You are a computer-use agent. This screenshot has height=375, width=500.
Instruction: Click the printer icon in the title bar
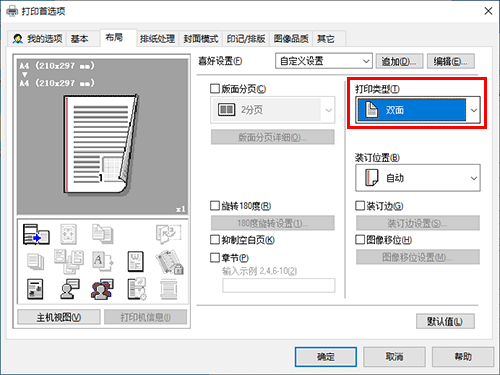pyautogui.click(x=12, y=11)
